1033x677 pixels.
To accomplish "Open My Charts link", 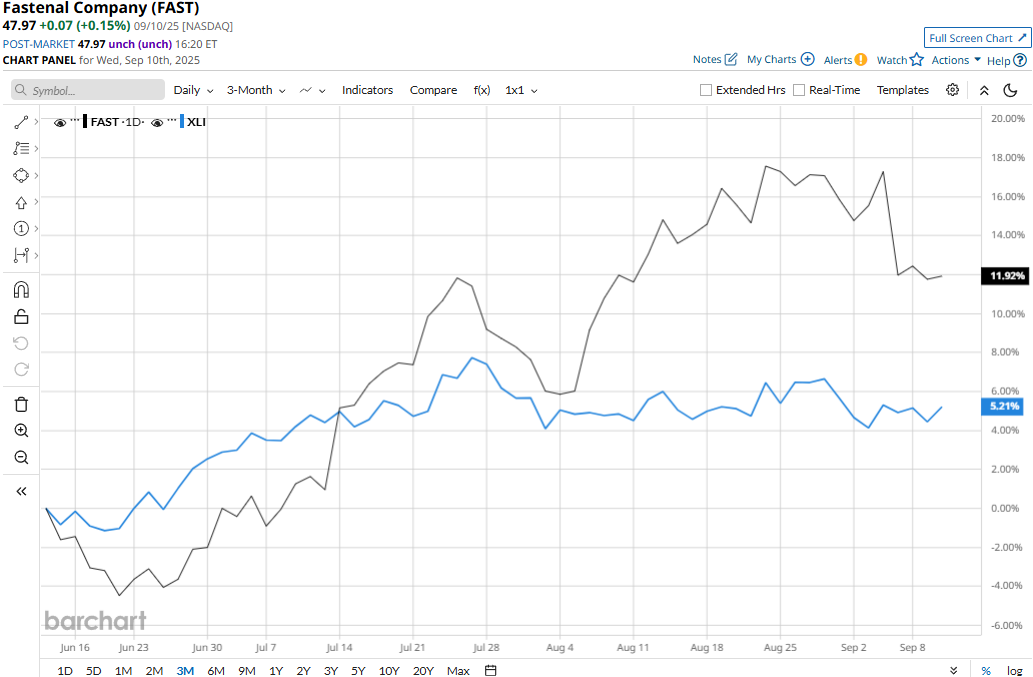I will [781, 59].
